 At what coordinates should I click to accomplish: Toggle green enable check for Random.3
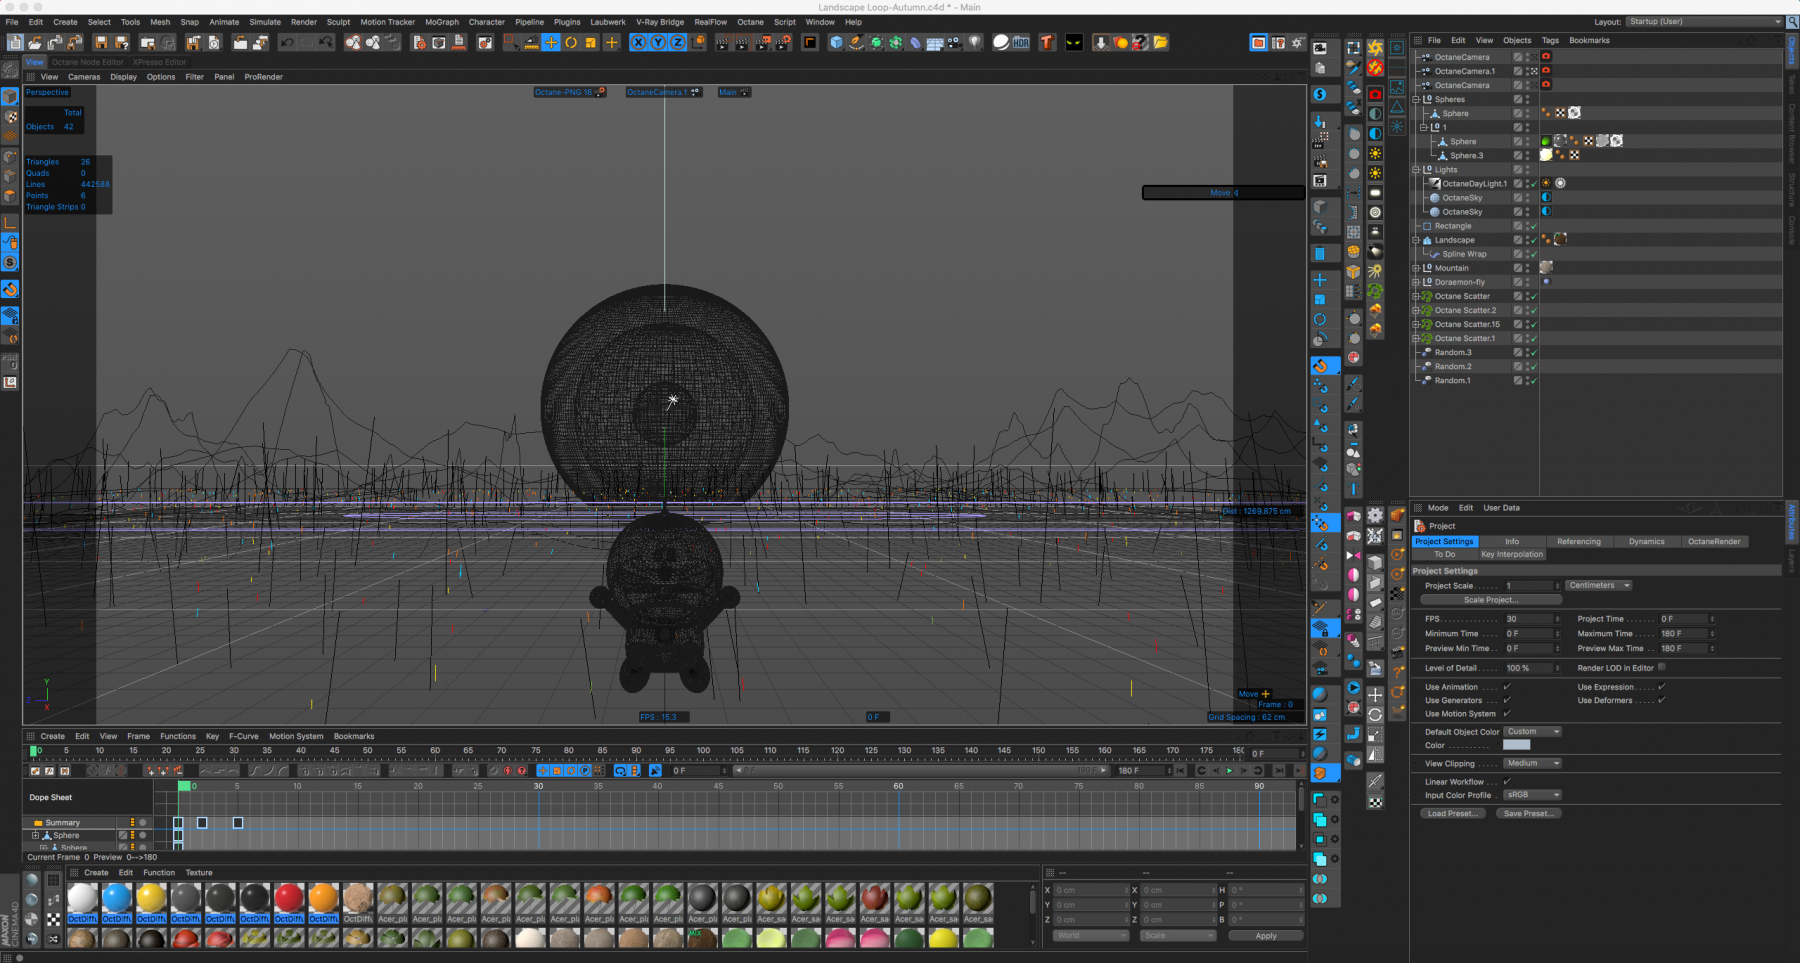[x=1532, y=352]
